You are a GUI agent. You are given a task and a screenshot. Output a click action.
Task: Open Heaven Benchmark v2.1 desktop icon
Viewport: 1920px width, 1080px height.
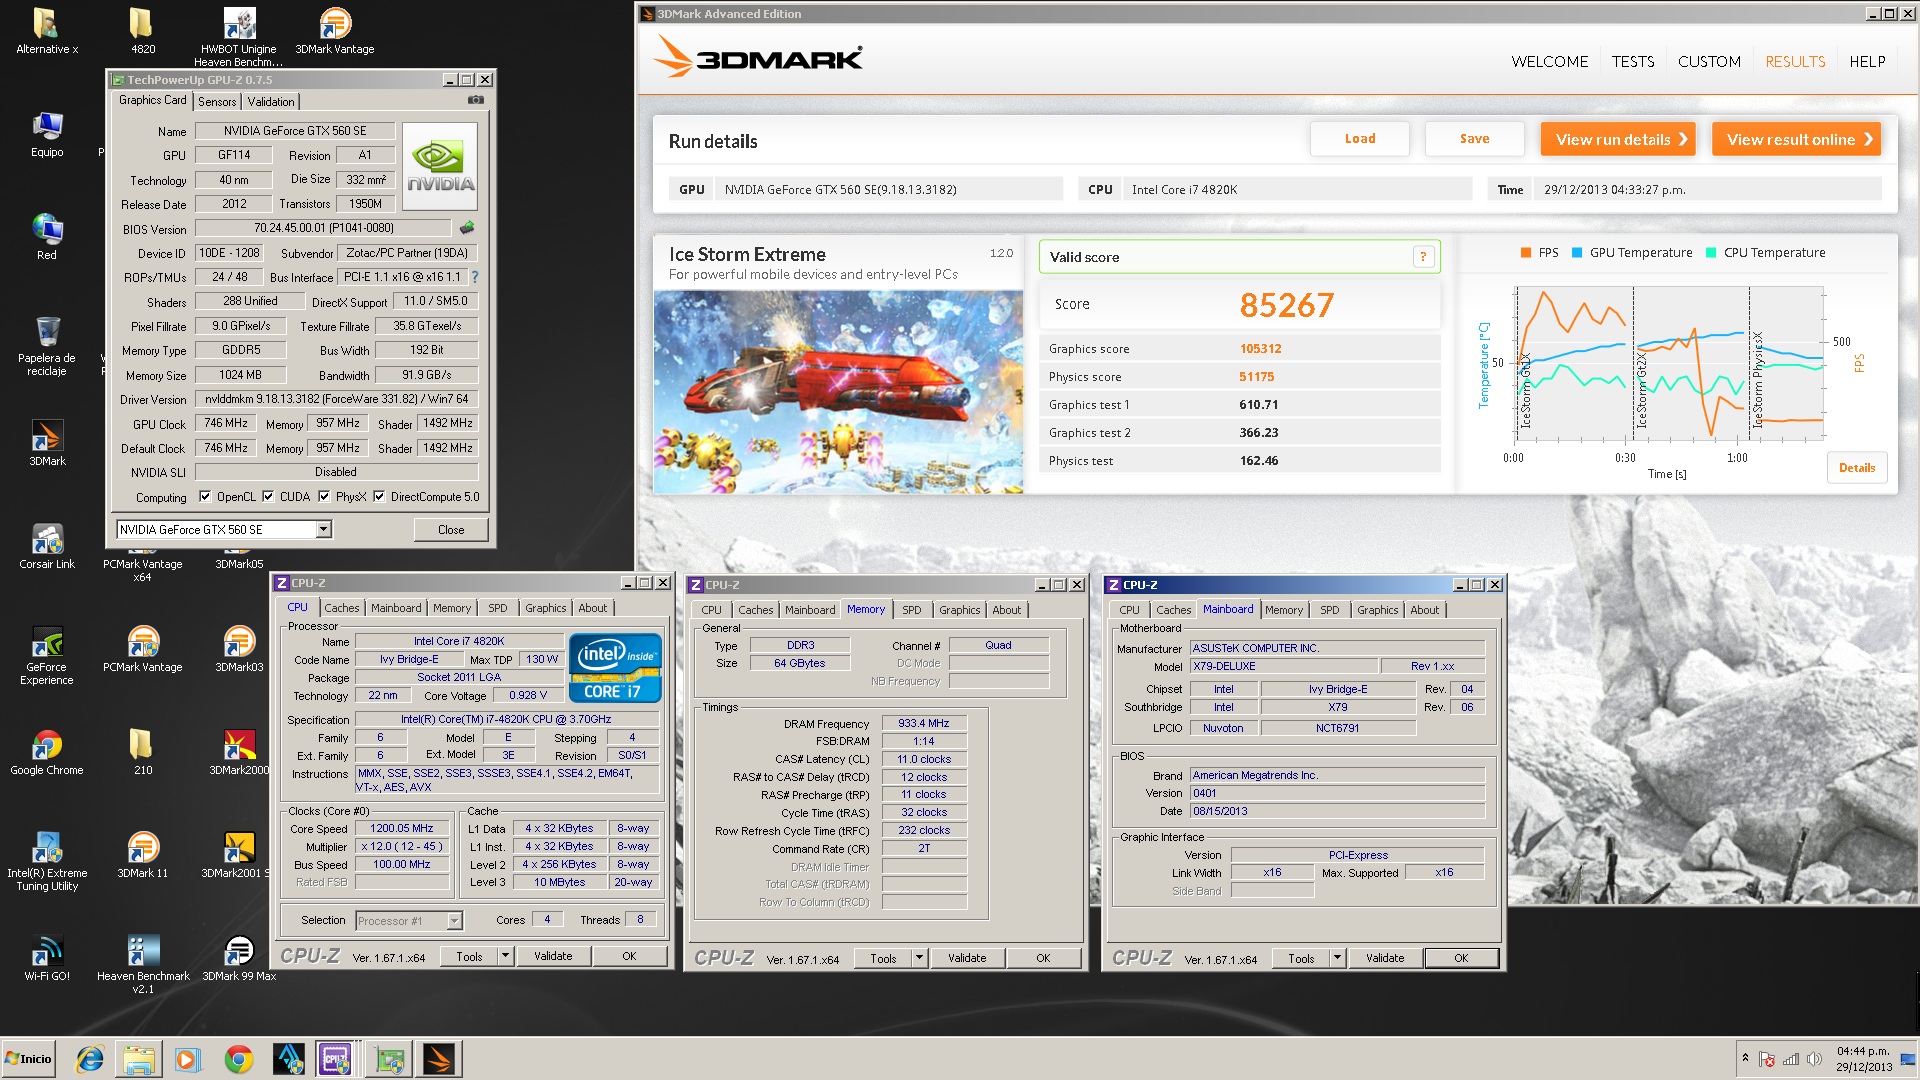pyautogui.click(x=143, y=964)
